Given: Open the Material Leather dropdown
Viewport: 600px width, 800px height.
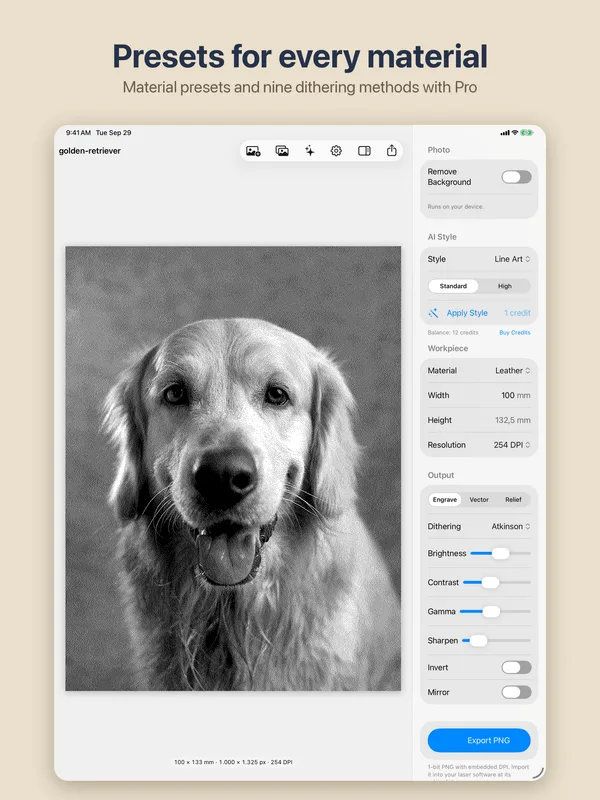Looking at the screenshot, I should tap(512, 370).
